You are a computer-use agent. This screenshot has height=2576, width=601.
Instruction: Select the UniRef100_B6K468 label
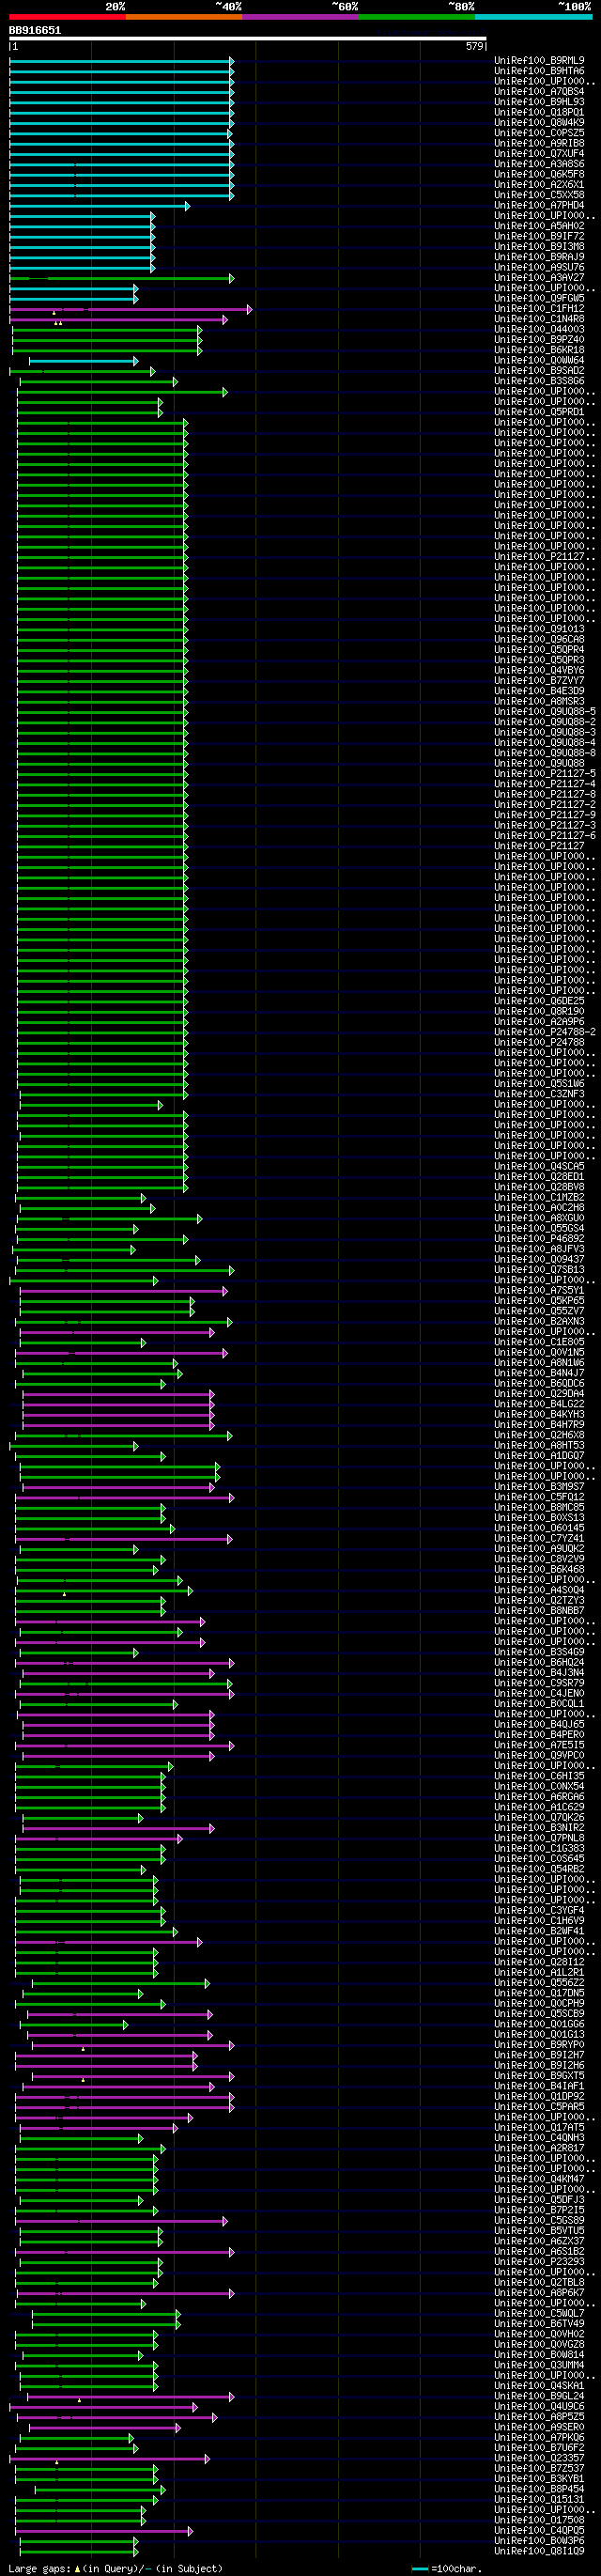tap(539, 1570)
